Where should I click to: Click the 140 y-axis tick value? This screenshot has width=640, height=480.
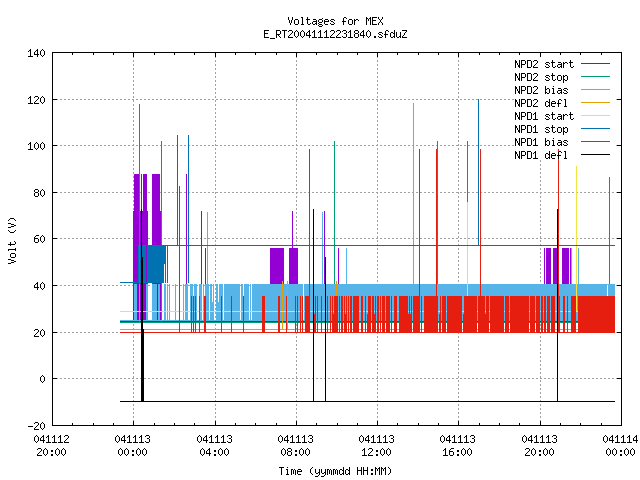[x=36, y=53]
